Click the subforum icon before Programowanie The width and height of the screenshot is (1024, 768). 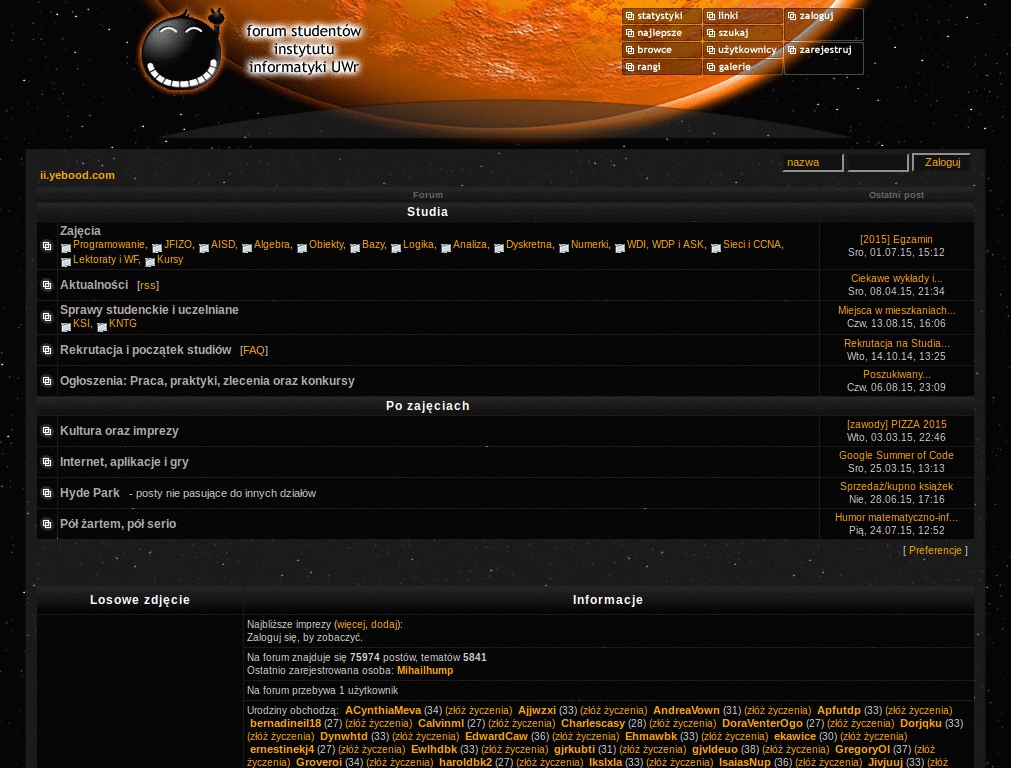(x=66, y=248)
